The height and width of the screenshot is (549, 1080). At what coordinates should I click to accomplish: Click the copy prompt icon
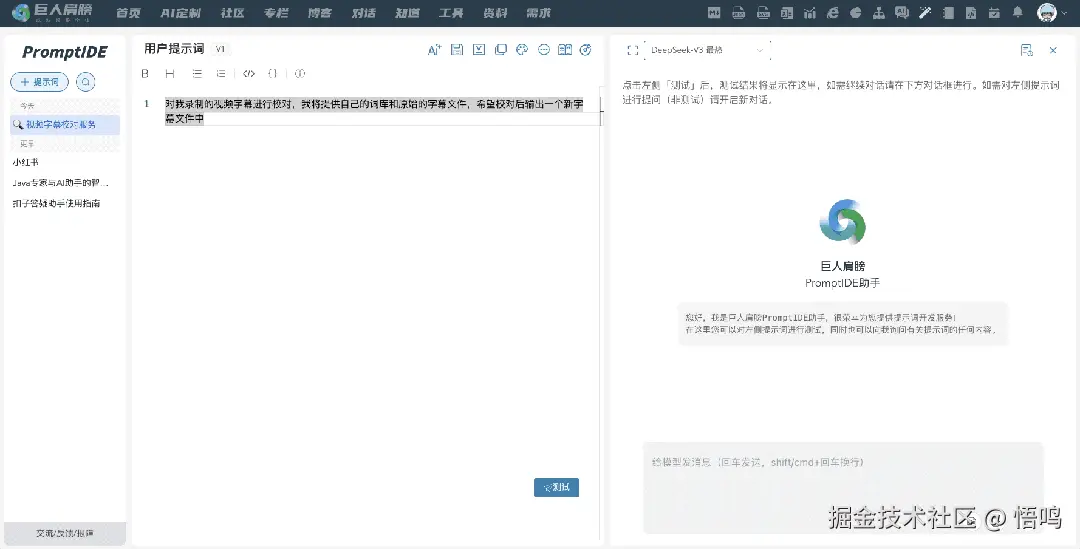[501, 50]
